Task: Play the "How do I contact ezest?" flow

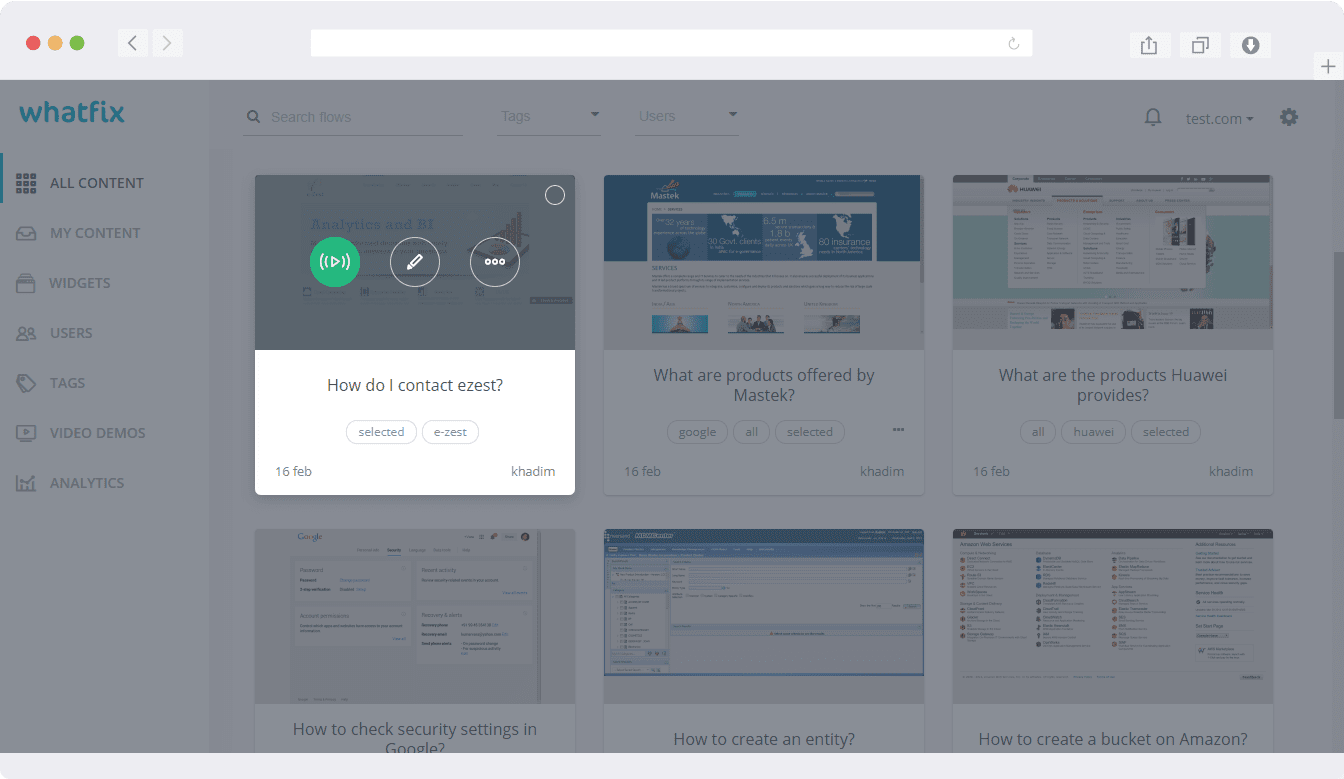Action: click(x=335, y=262)
